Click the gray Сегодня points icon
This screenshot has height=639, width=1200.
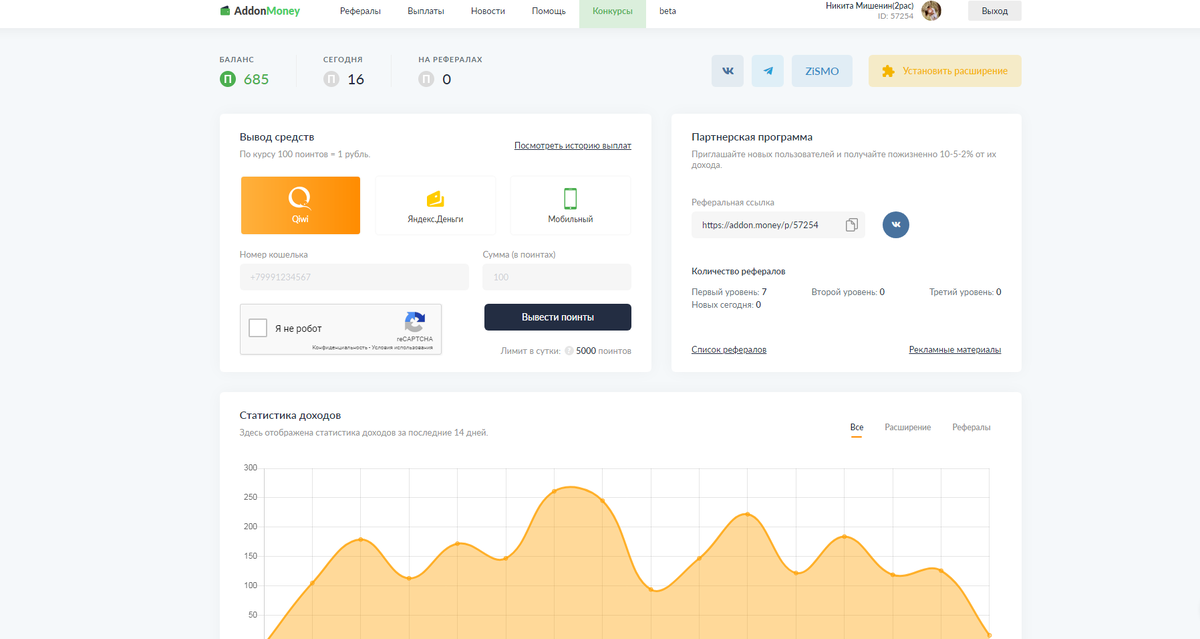331,79
